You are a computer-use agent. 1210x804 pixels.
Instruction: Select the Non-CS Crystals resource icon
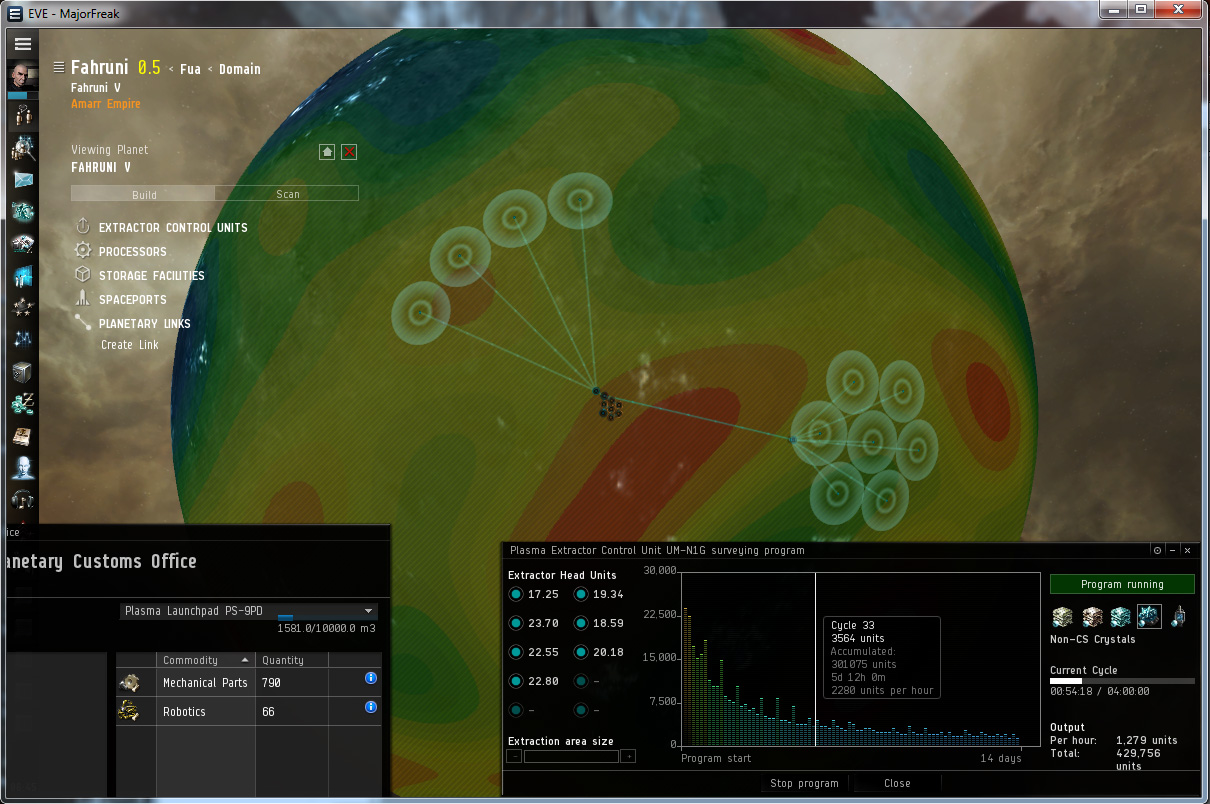1149,616
